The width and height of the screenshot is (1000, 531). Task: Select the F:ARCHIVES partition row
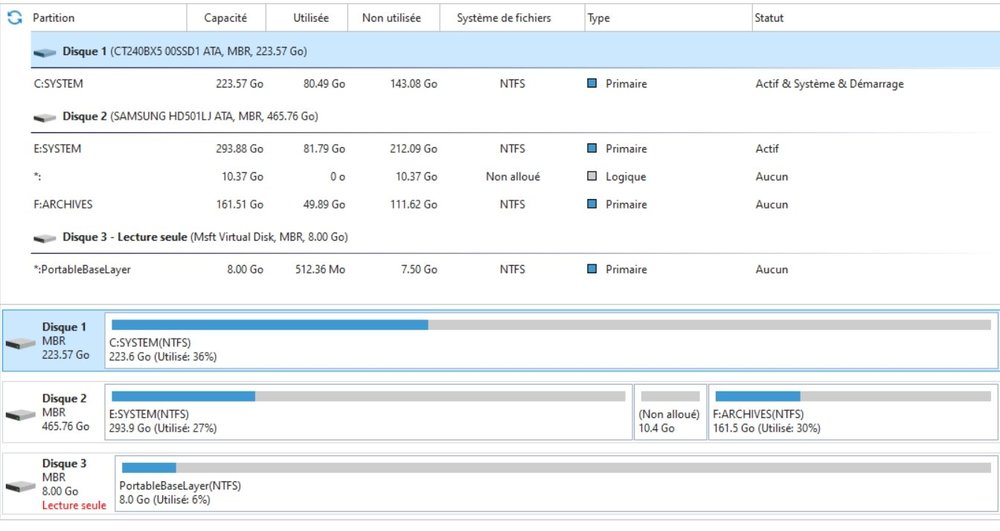pos(61,204)
